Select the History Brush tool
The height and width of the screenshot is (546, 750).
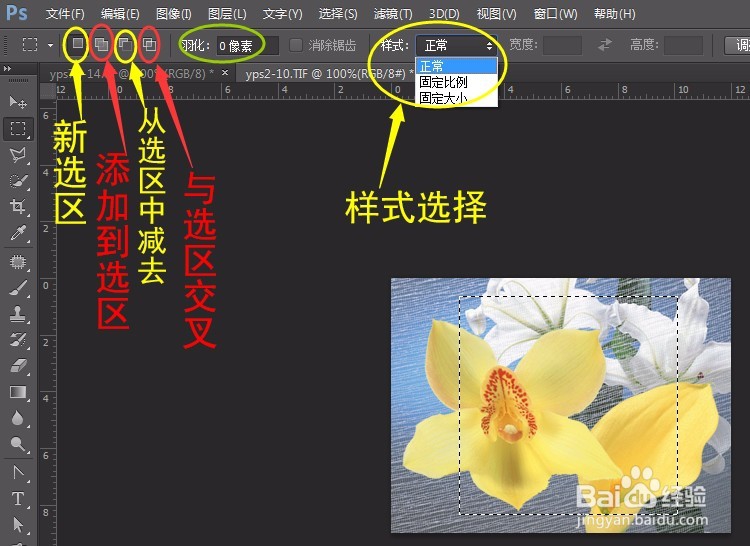[x=18, y=340]
